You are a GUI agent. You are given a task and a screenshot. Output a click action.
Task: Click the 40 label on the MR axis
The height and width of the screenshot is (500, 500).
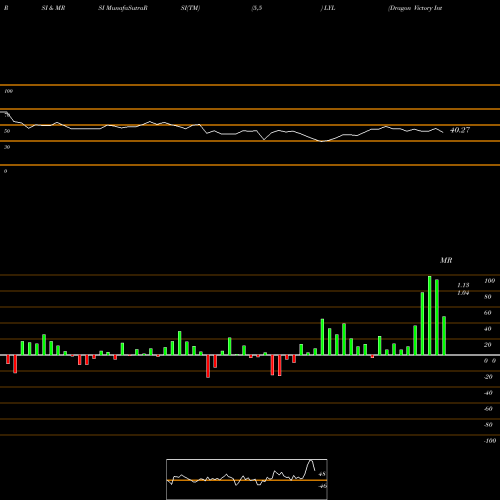click(x=488, y=329)
